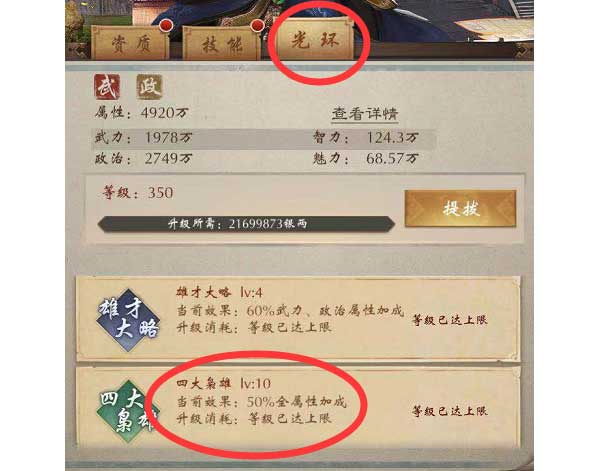Click the 雄才大略 lv:4 title text

[x=220, y=292]
